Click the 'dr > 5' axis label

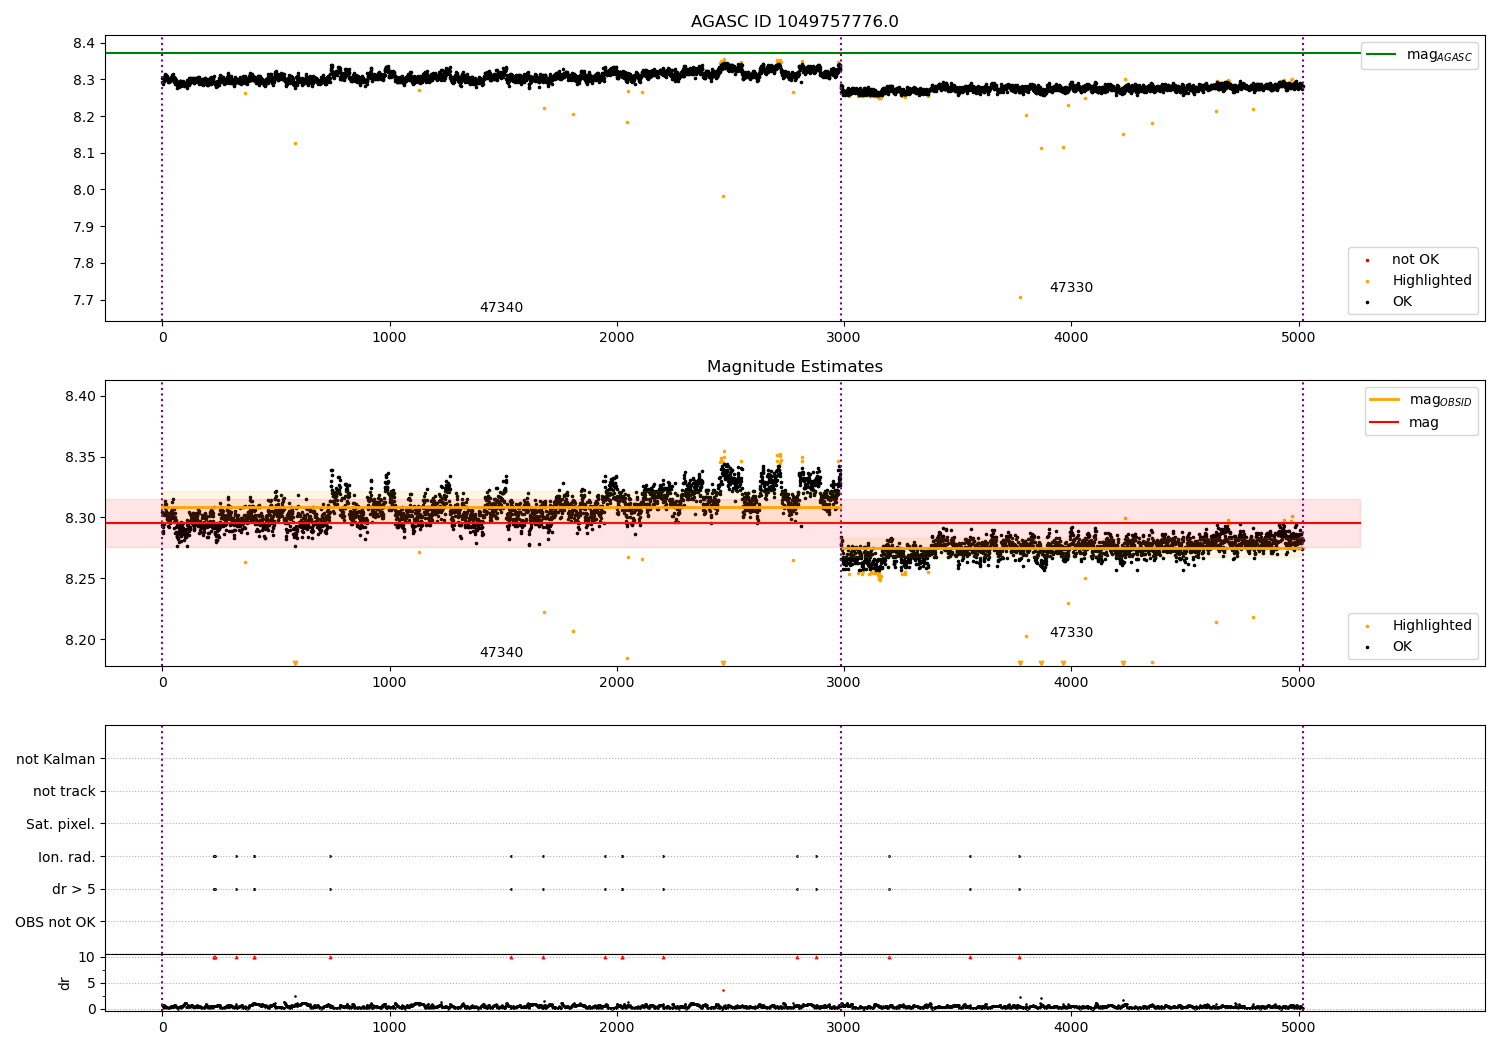click(x=74, y=889)
